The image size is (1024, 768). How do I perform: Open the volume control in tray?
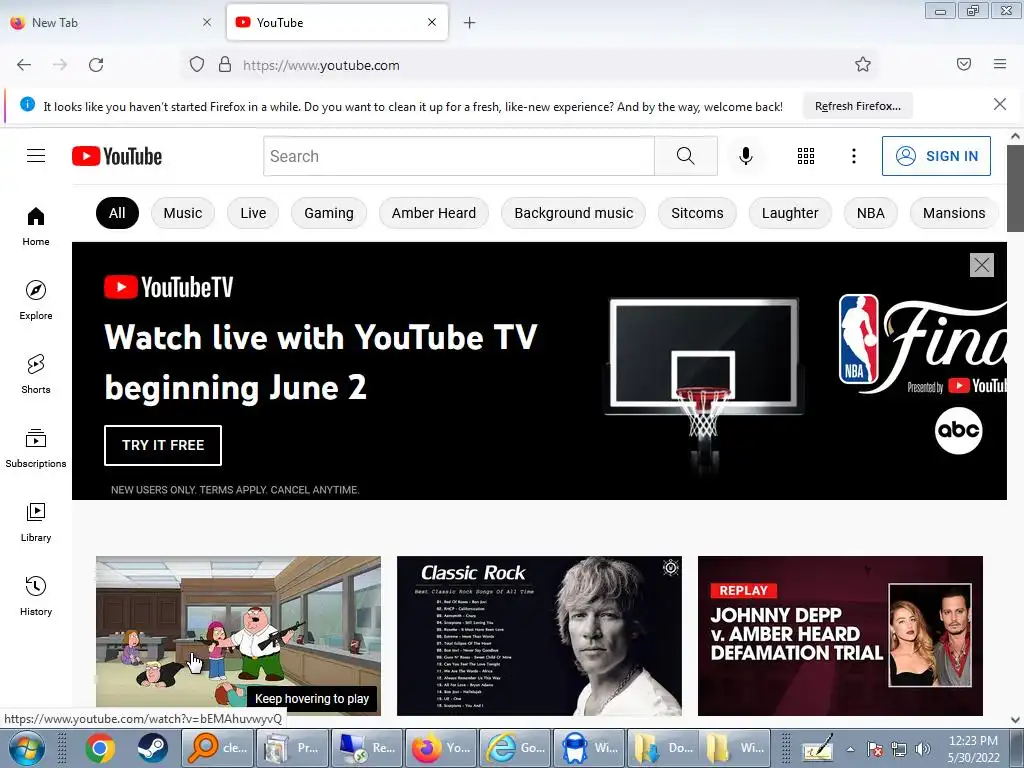click(x=922, y=749)
